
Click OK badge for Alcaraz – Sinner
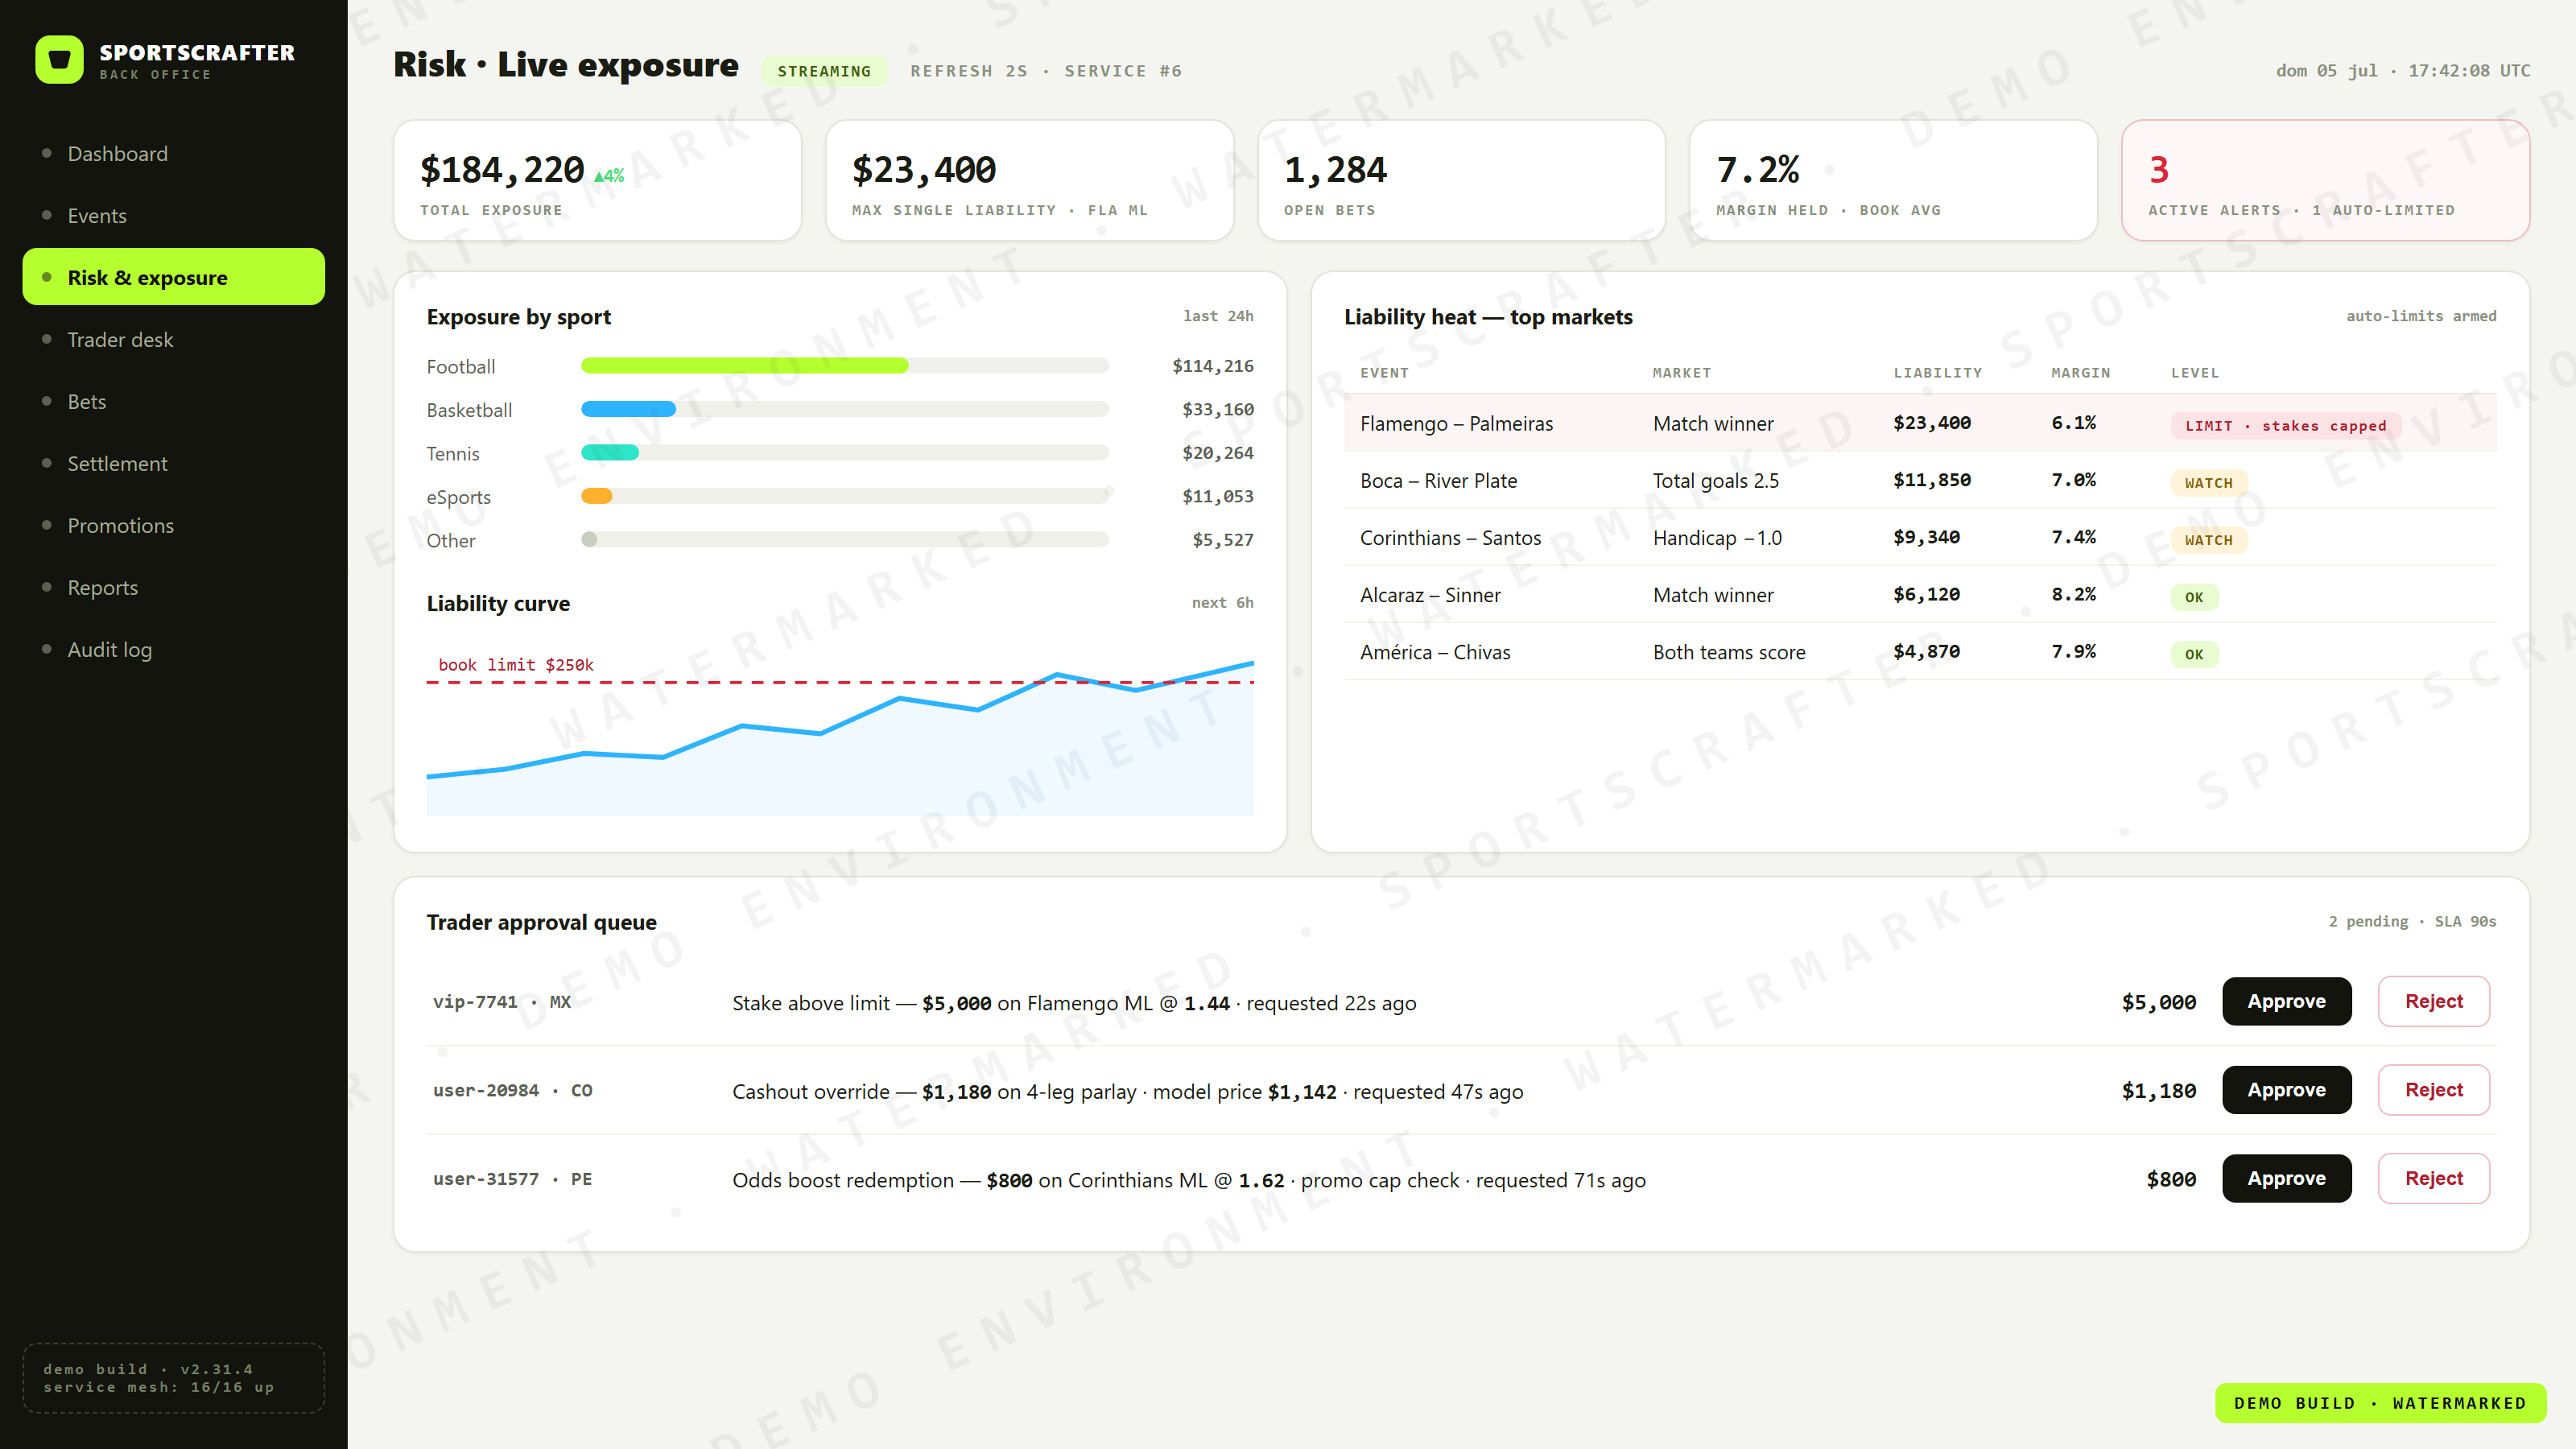[2194, 597]
